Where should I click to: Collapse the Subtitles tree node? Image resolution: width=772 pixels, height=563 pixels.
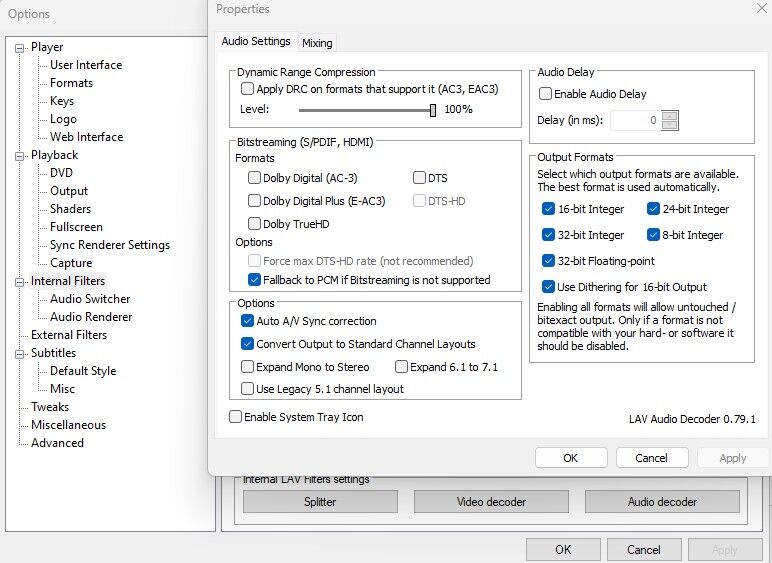[x=19, y=354]
